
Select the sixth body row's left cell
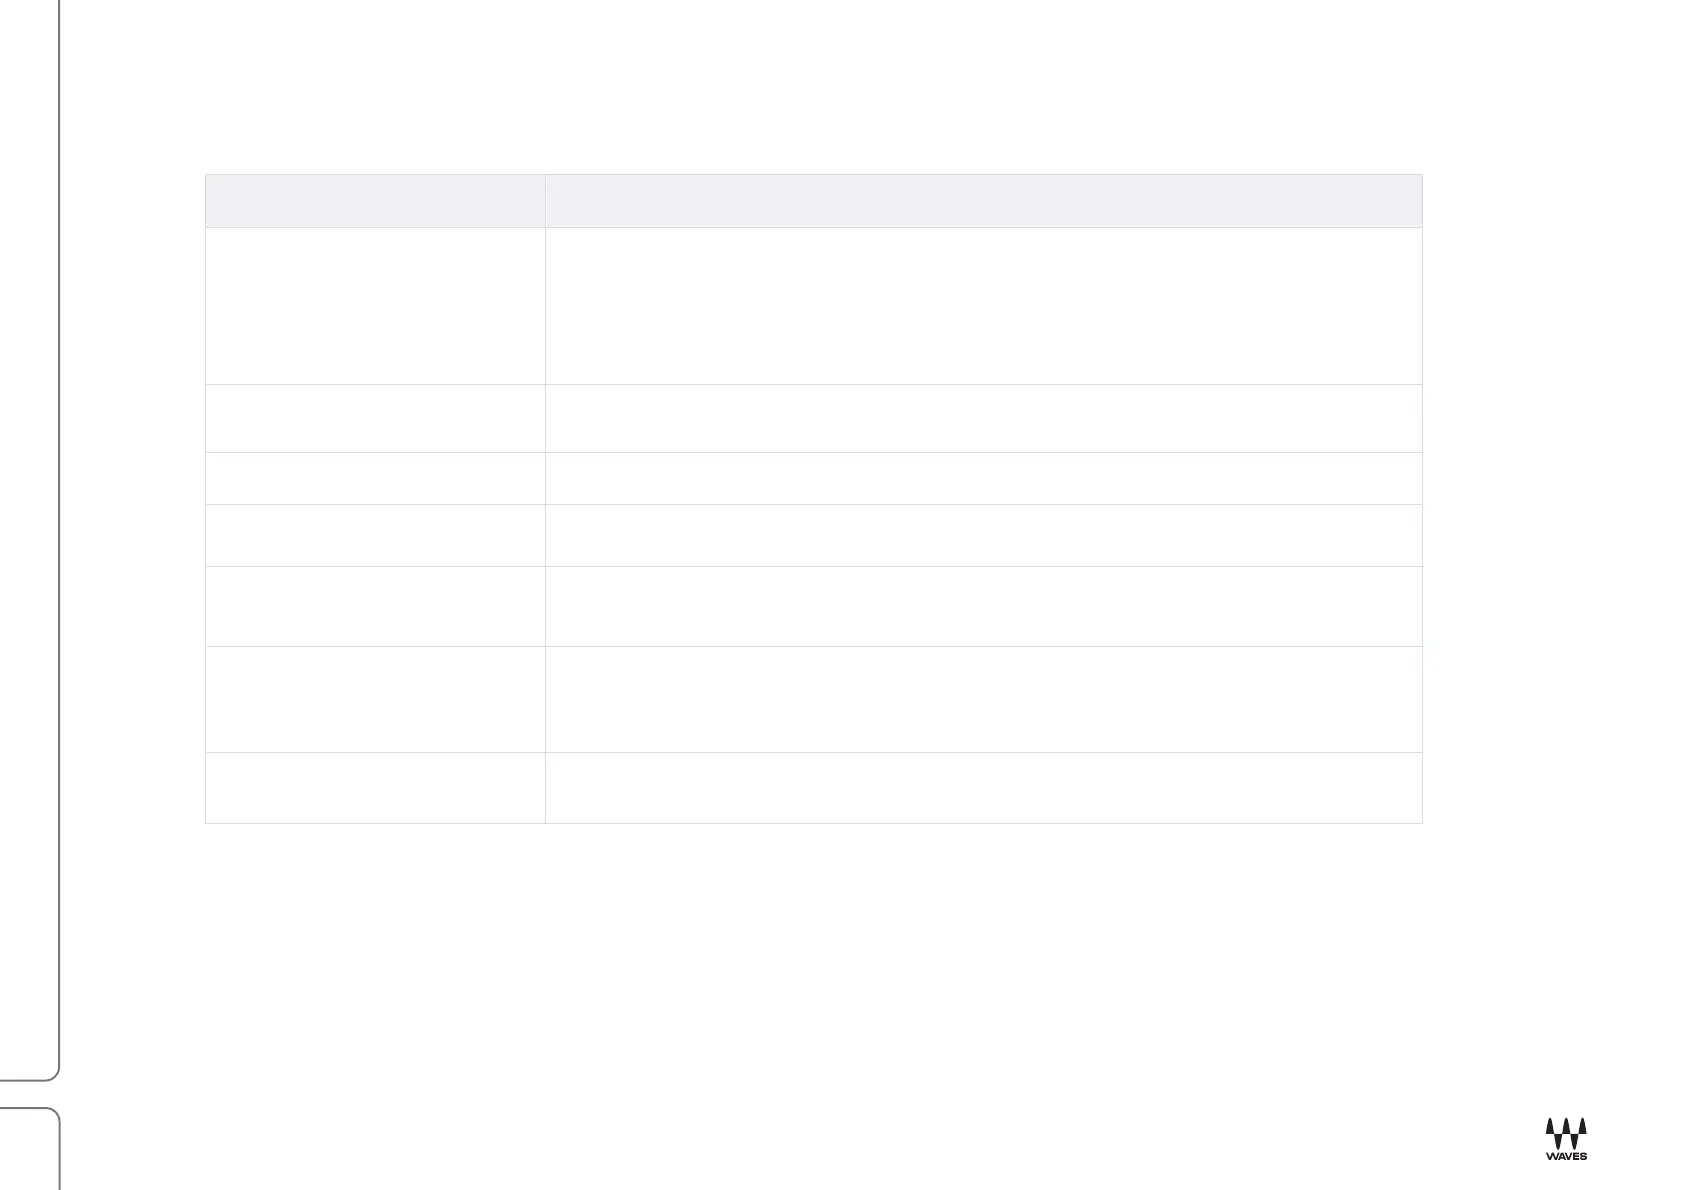pos(375,700)
